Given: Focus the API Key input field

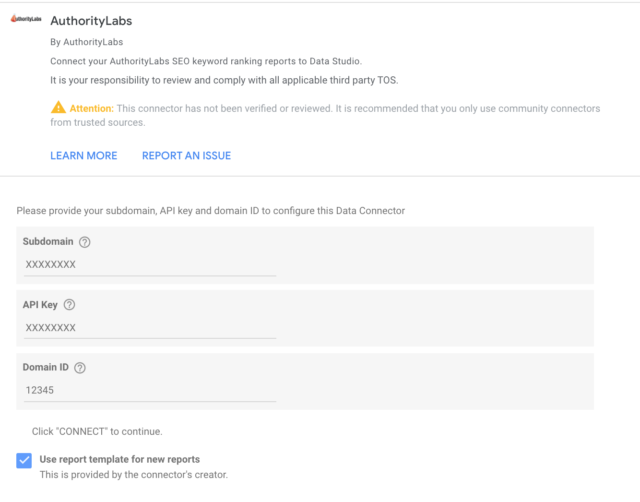Looking at the screenshot, I should [150, 327].
